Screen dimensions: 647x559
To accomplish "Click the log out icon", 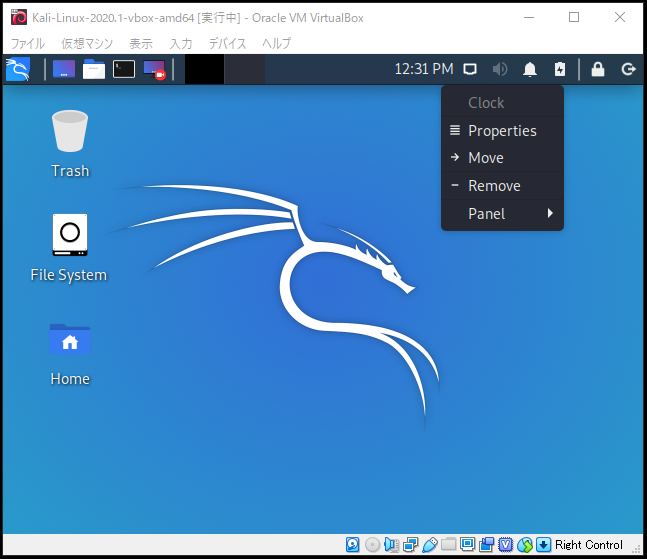I will 628,69.
